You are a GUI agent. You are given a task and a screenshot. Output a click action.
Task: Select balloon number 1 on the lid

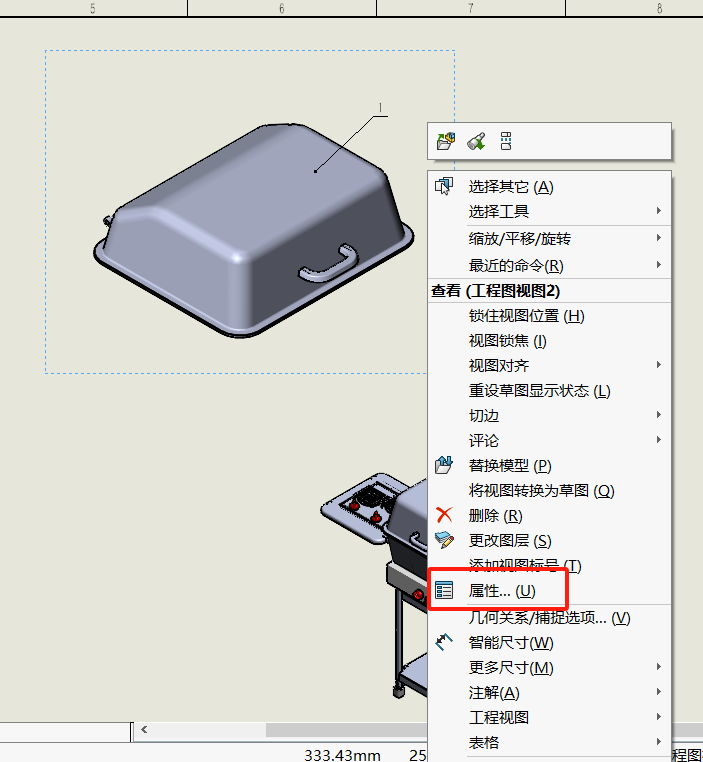[x=380, y=107]
